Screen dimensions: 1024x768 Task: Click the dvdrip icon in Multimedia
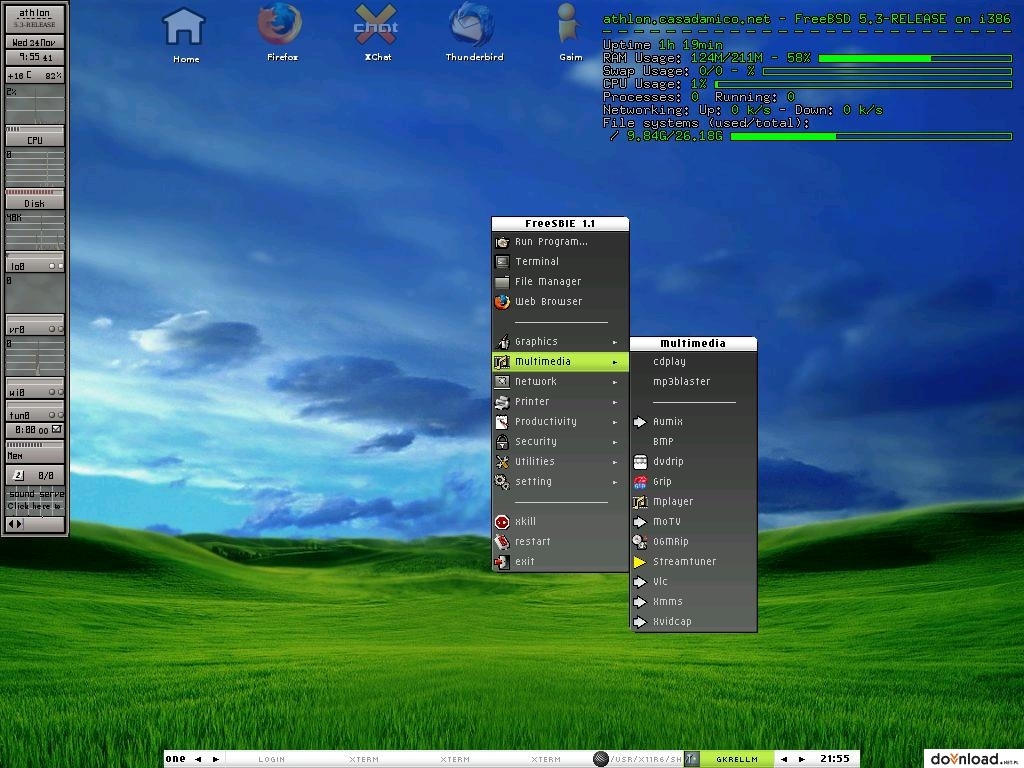(640, 462)
